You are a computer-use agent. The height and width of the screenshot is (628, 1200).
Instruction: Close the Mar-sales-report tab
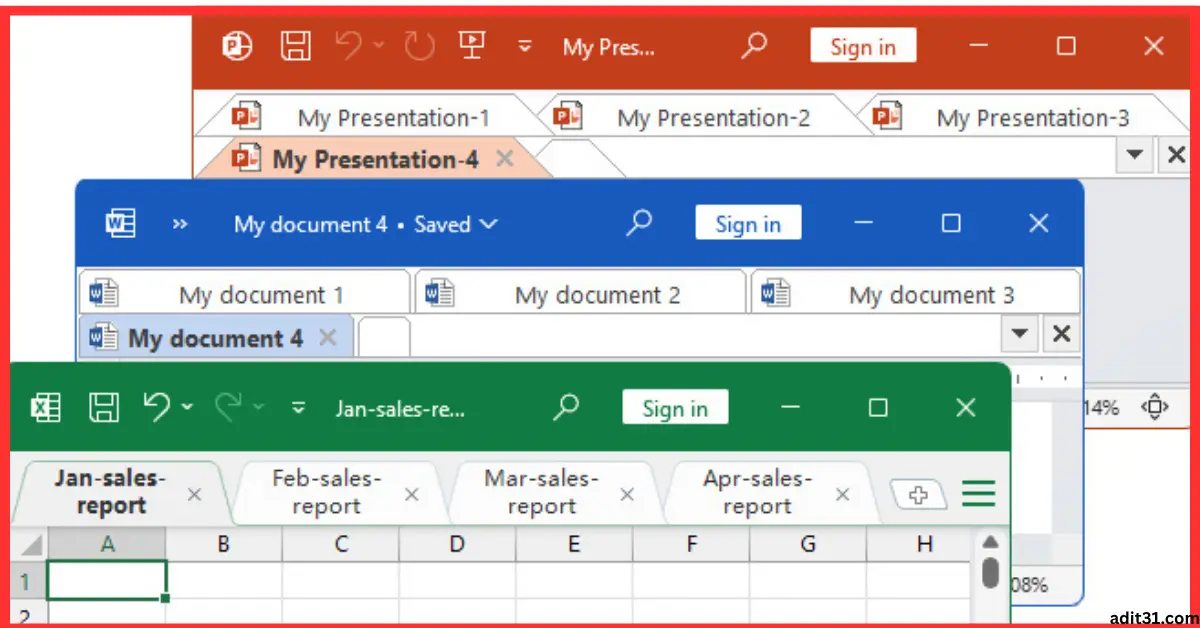click(x=627, y=494)
